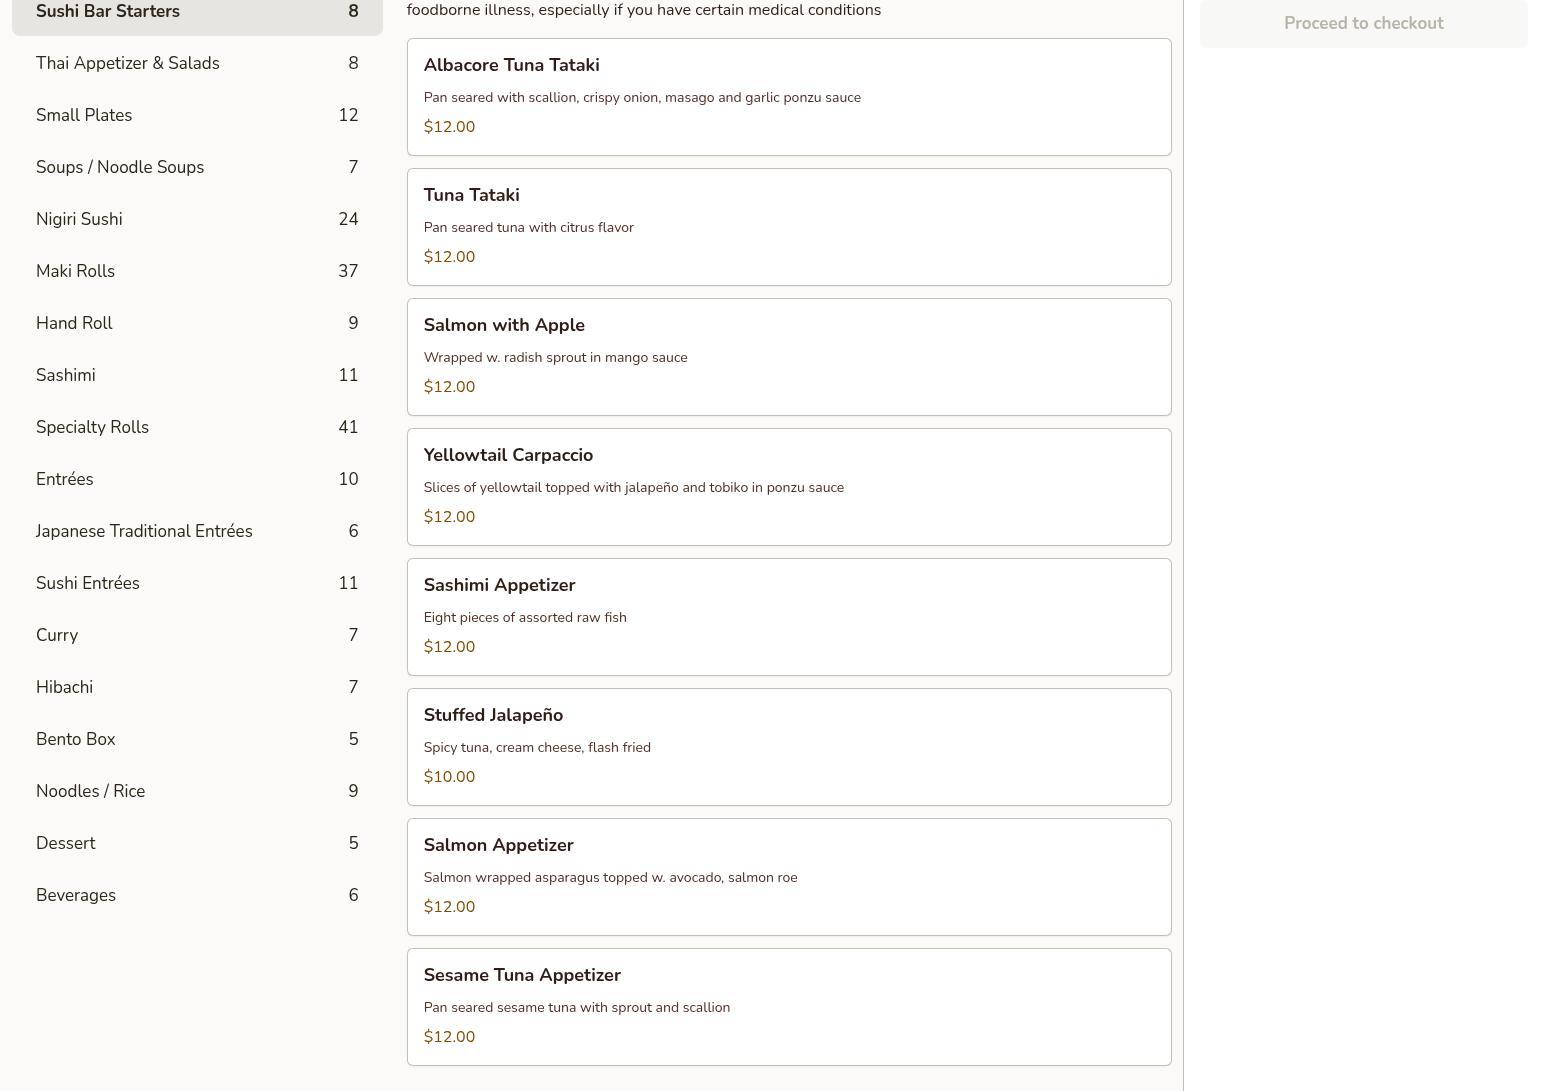Viewport: 1544px width, 1091px height.
Task: Click the $12.00 price of Yellowtail Carpaccio
Action: [x=449, y=517]
